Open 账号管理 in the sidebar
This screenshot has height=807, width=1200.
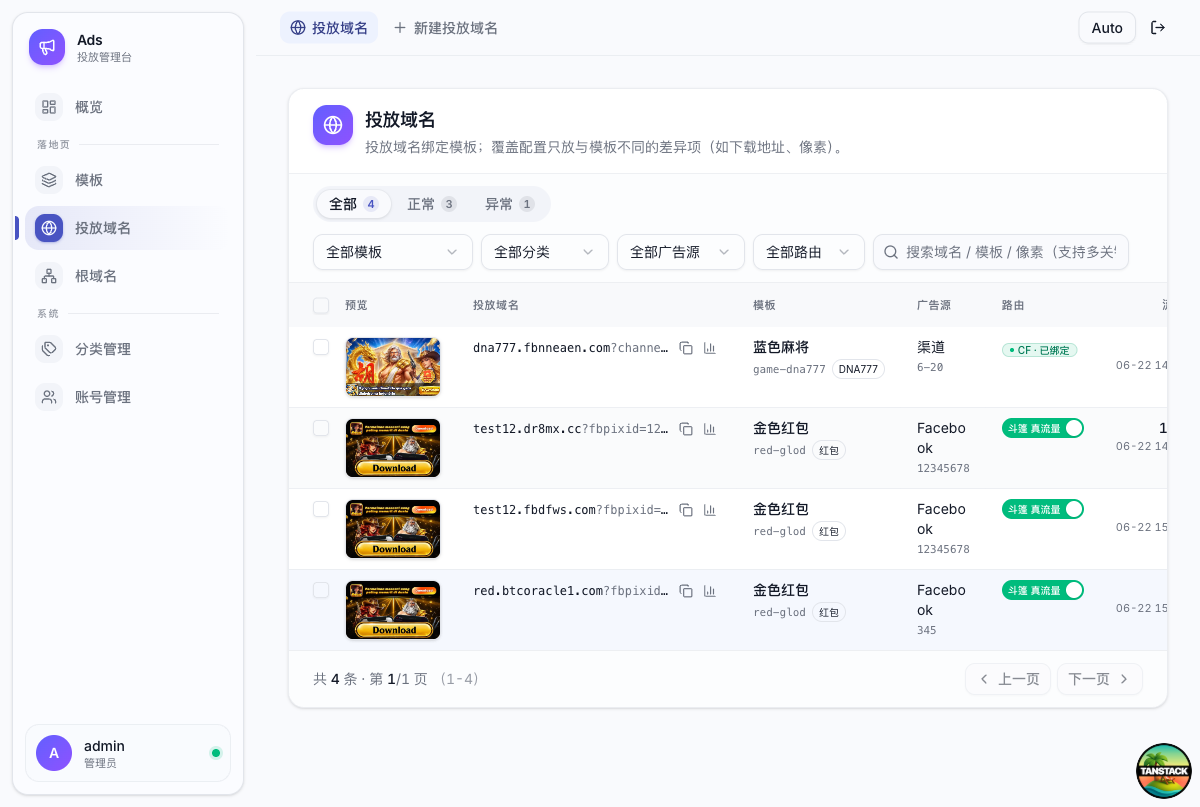coord(122,397)
